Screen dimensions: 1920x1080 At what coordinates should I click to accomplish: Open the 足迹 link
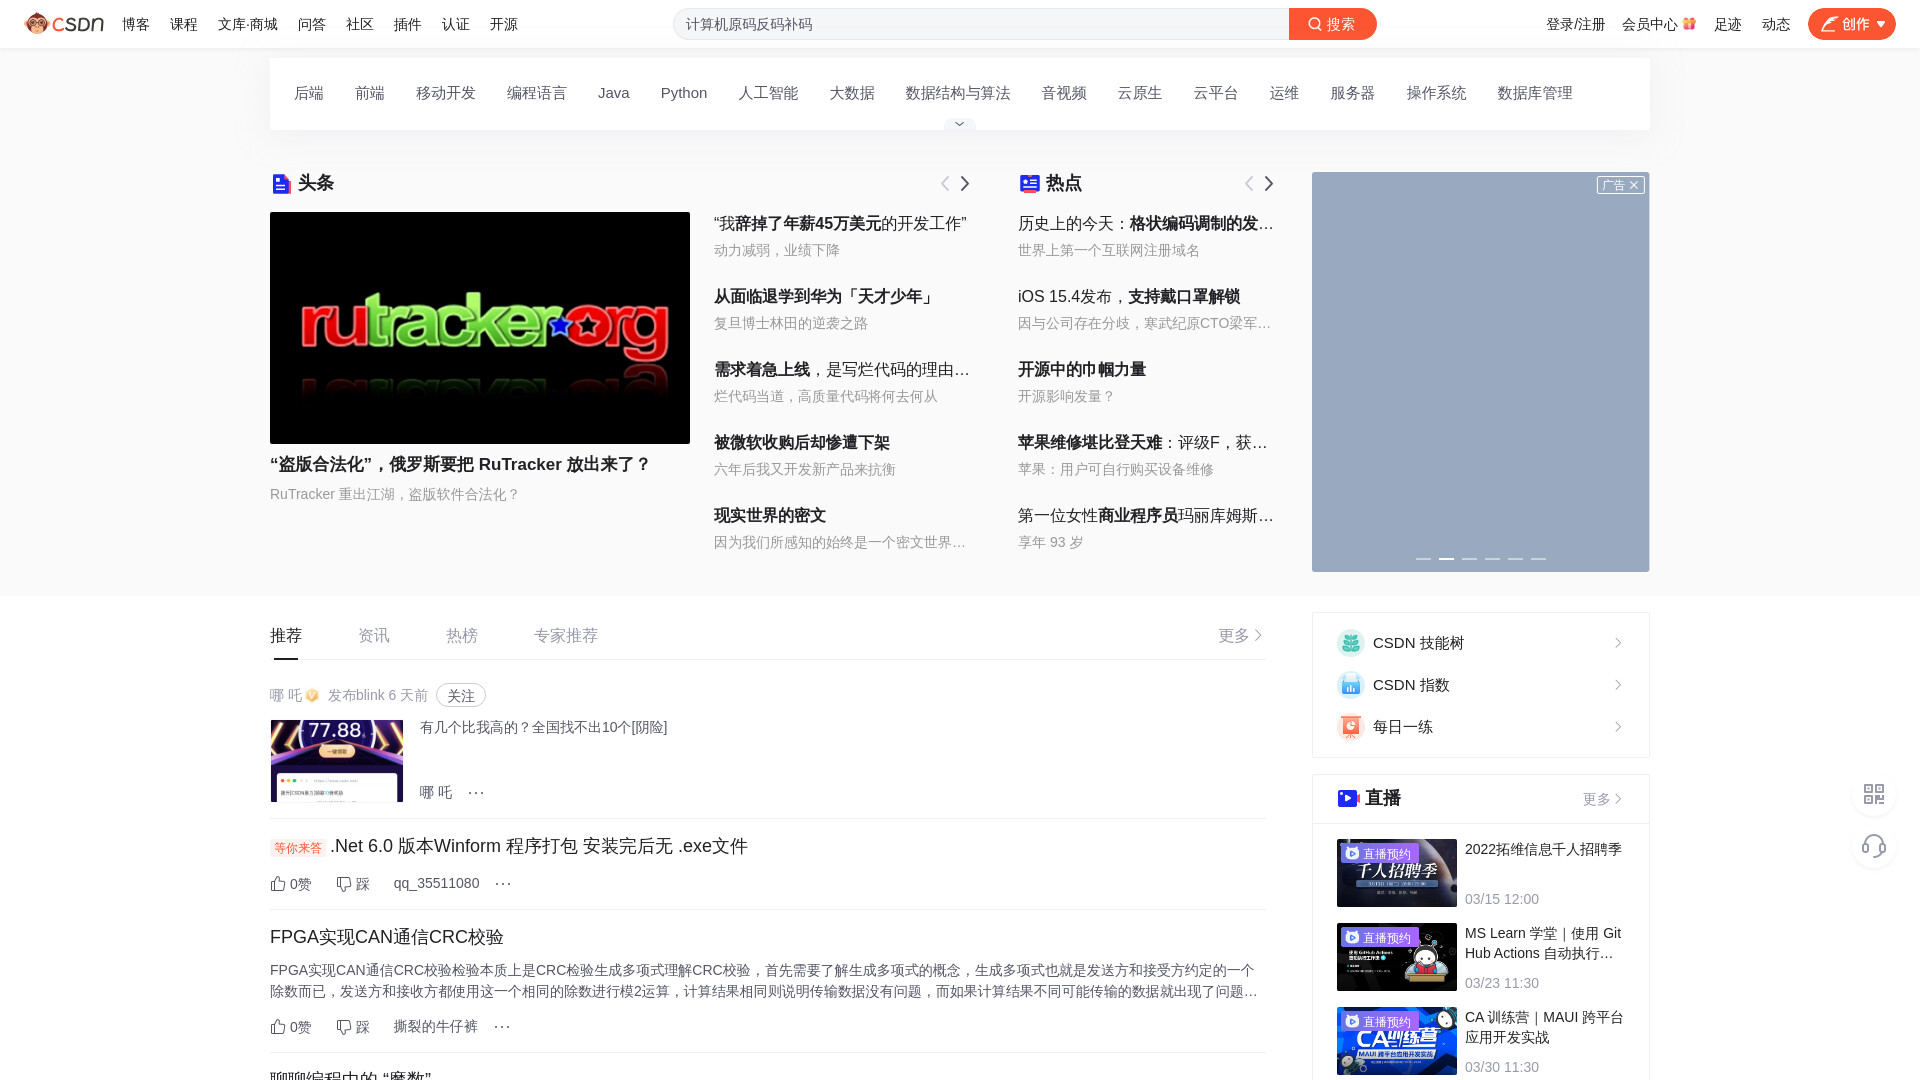coord(1728,24)
